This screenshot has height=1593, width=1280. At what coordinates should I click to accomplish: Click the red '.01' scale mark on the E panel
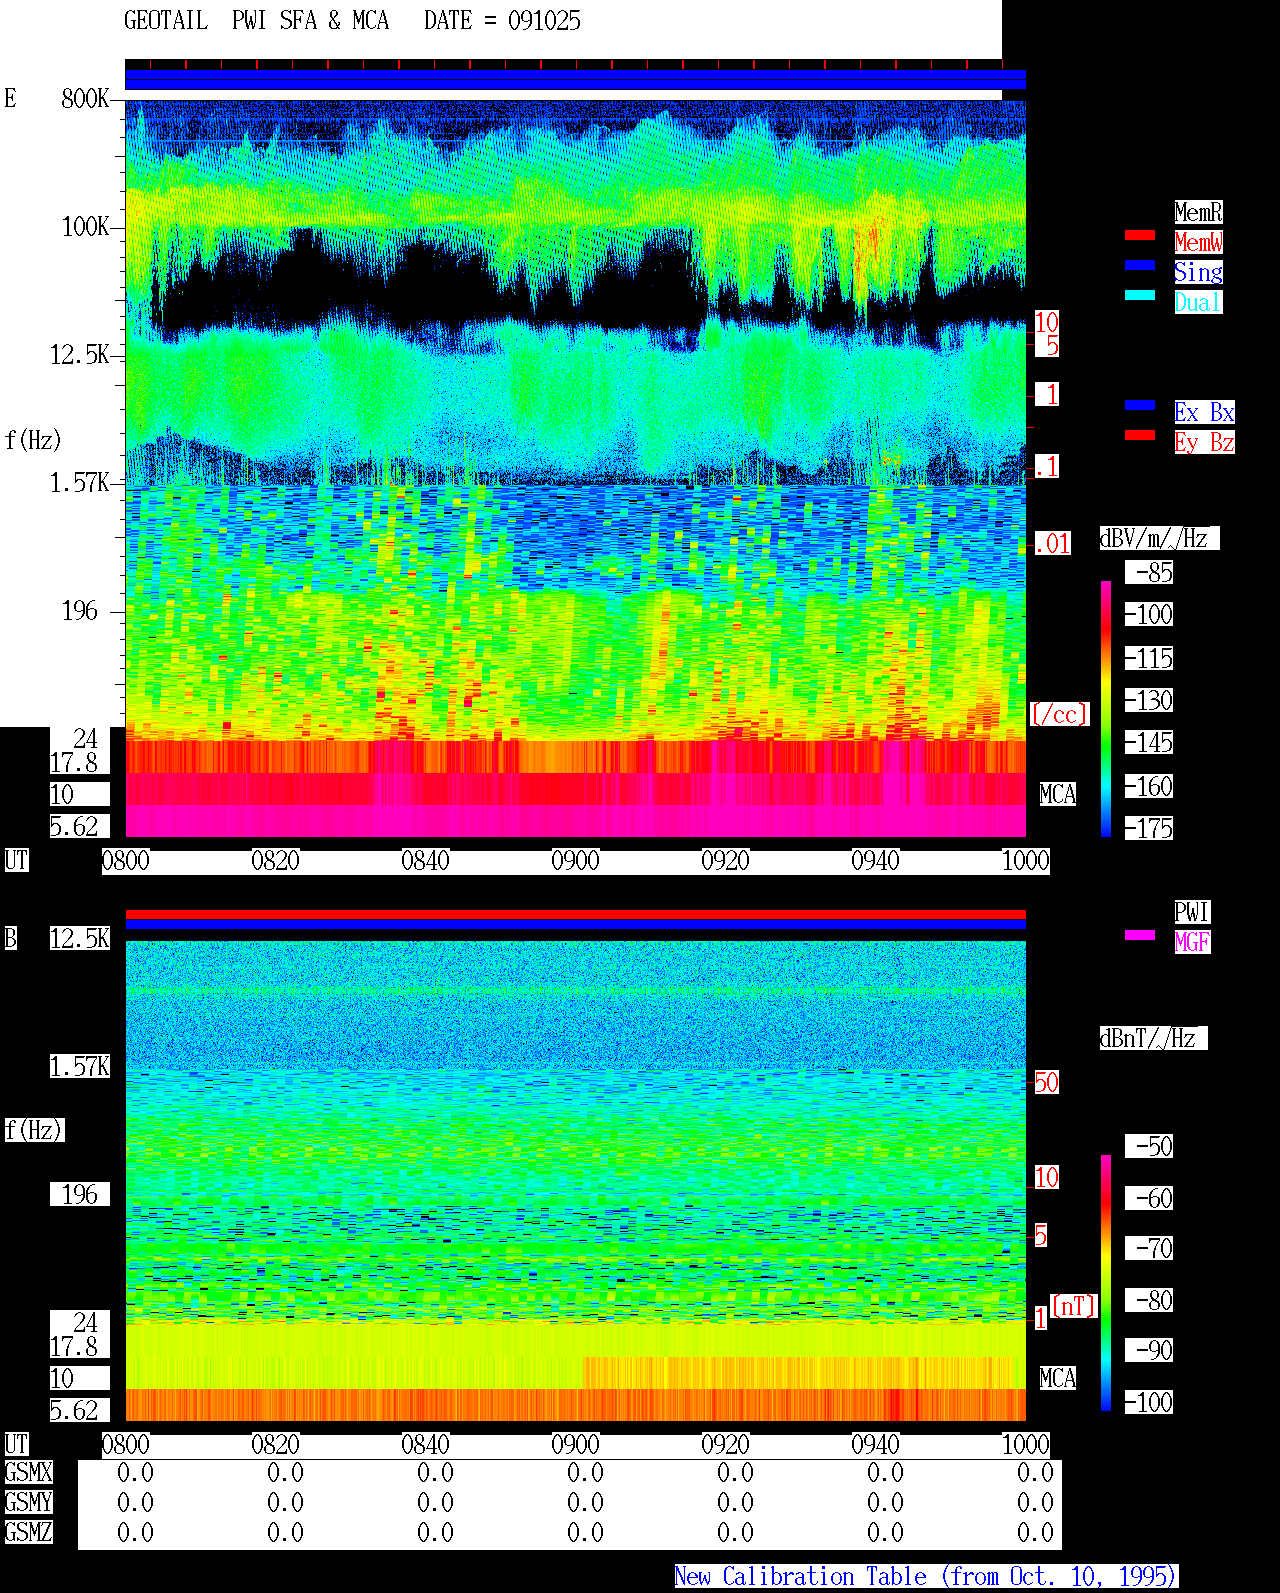[x=1052, y=544]
